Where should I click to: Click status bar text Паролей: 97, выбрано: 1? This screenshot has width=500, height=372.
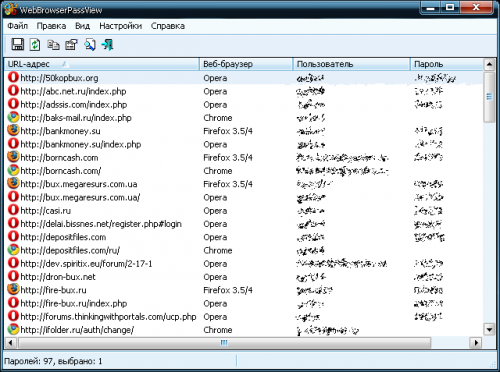point(53,361)
